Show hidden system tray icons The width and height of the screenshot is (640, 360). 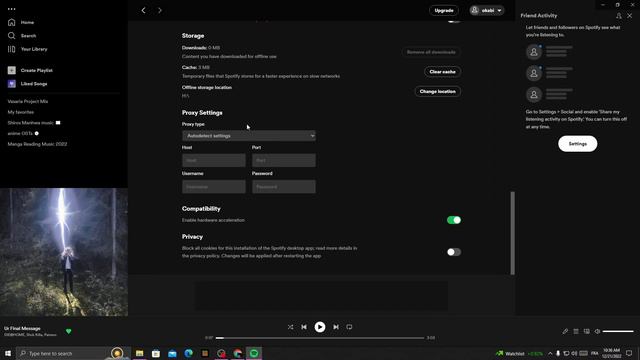click(x=550, y=353)
